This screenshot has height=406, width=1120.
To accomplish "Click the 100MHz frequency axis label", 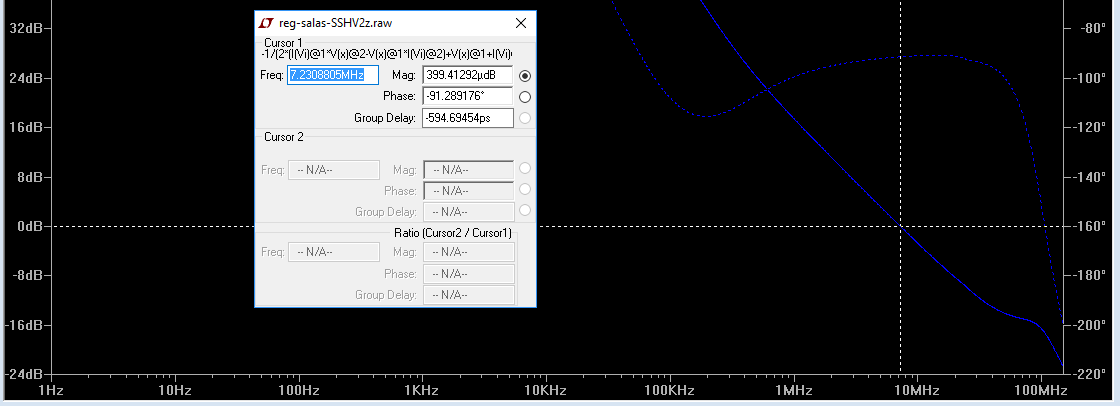I will [1040, 391].
